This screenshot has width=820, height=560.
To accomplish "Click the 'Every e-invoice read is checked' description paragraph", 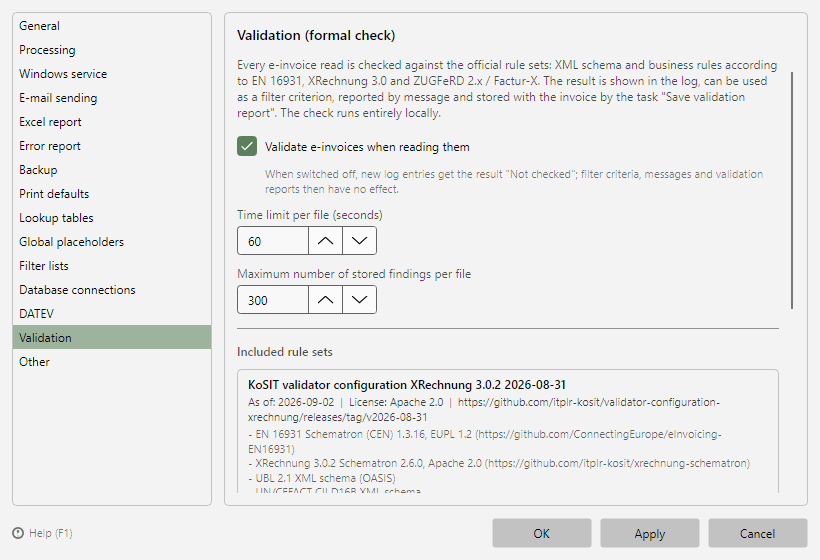I will [507, 89].
